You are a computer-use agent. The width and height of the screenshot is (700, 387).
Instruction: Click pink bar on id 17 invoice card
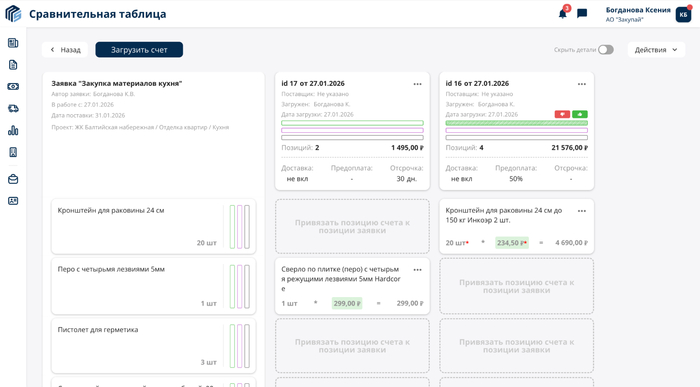click(352, 130)
